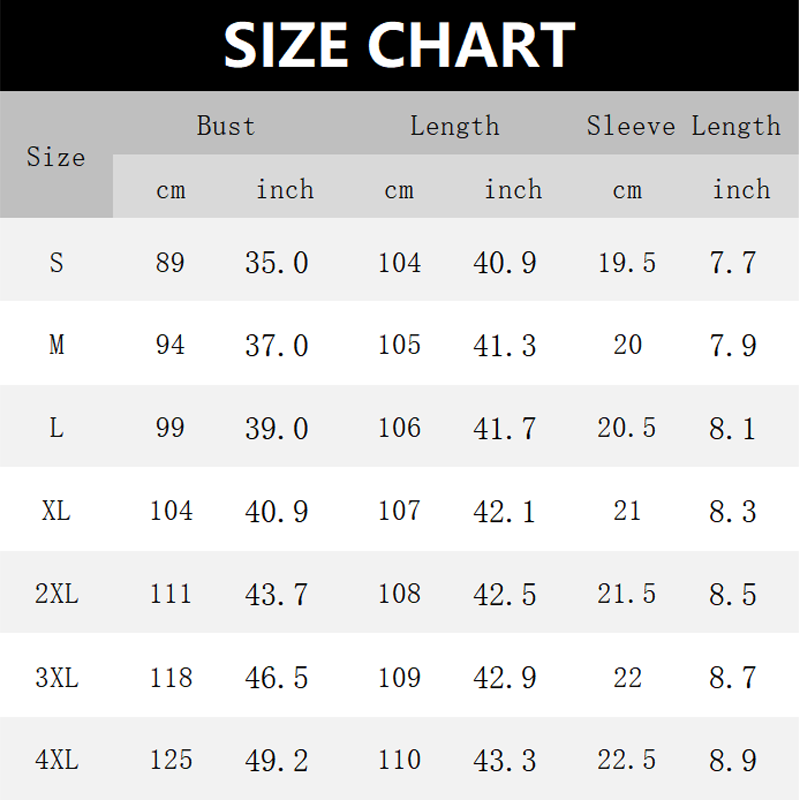The image size is (800, 800).
Task: Click the L size row label
Action: click(56, 428)
